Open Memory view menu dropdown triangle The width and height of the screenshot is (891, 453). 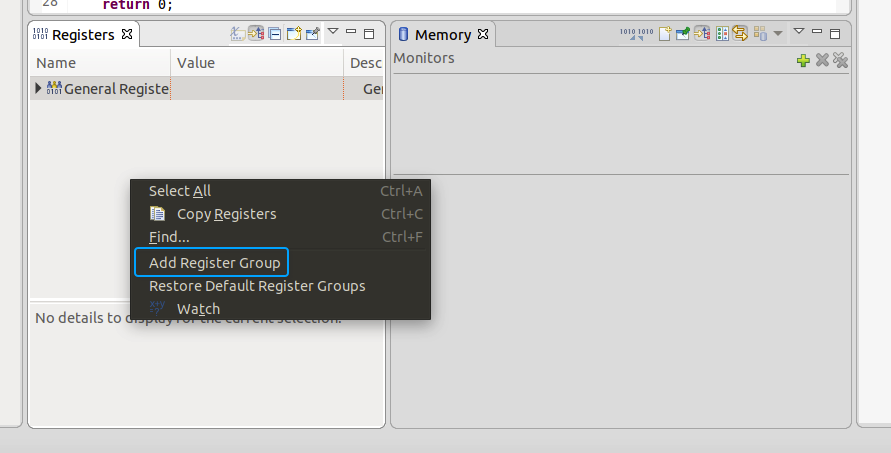click(x=799, y=32)
